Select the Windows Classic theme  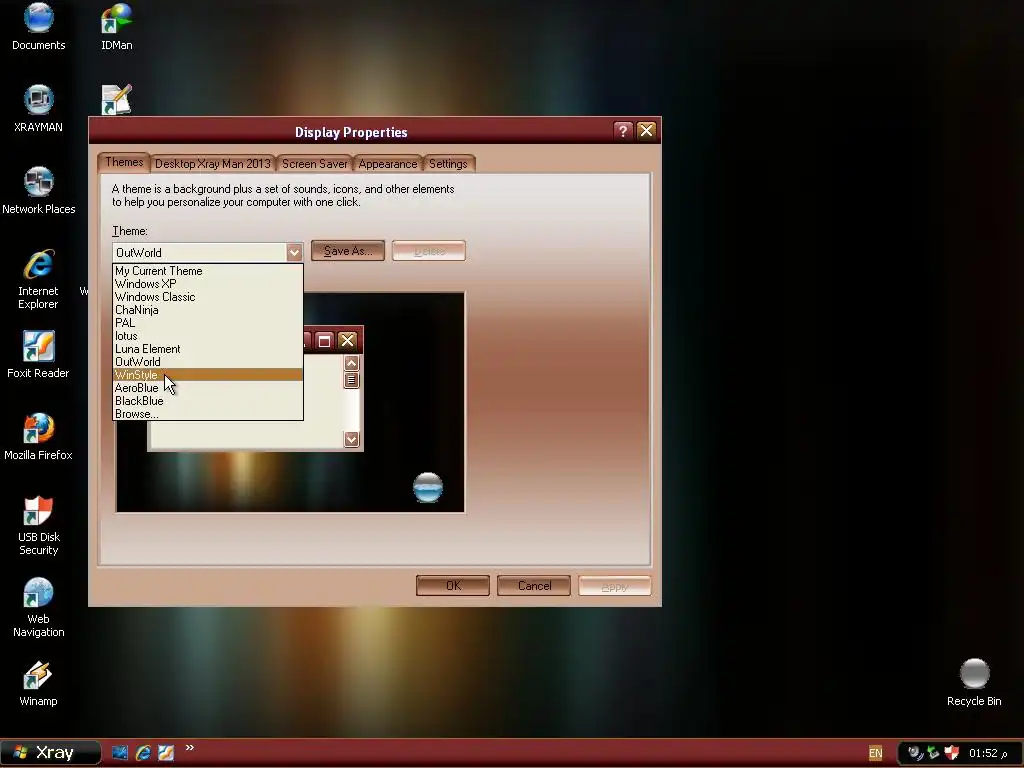[208, 296]
